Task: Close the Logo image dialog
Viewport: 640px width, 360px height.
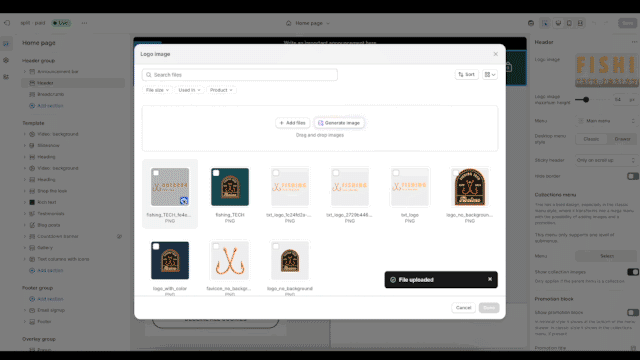Action: point(496,54)
